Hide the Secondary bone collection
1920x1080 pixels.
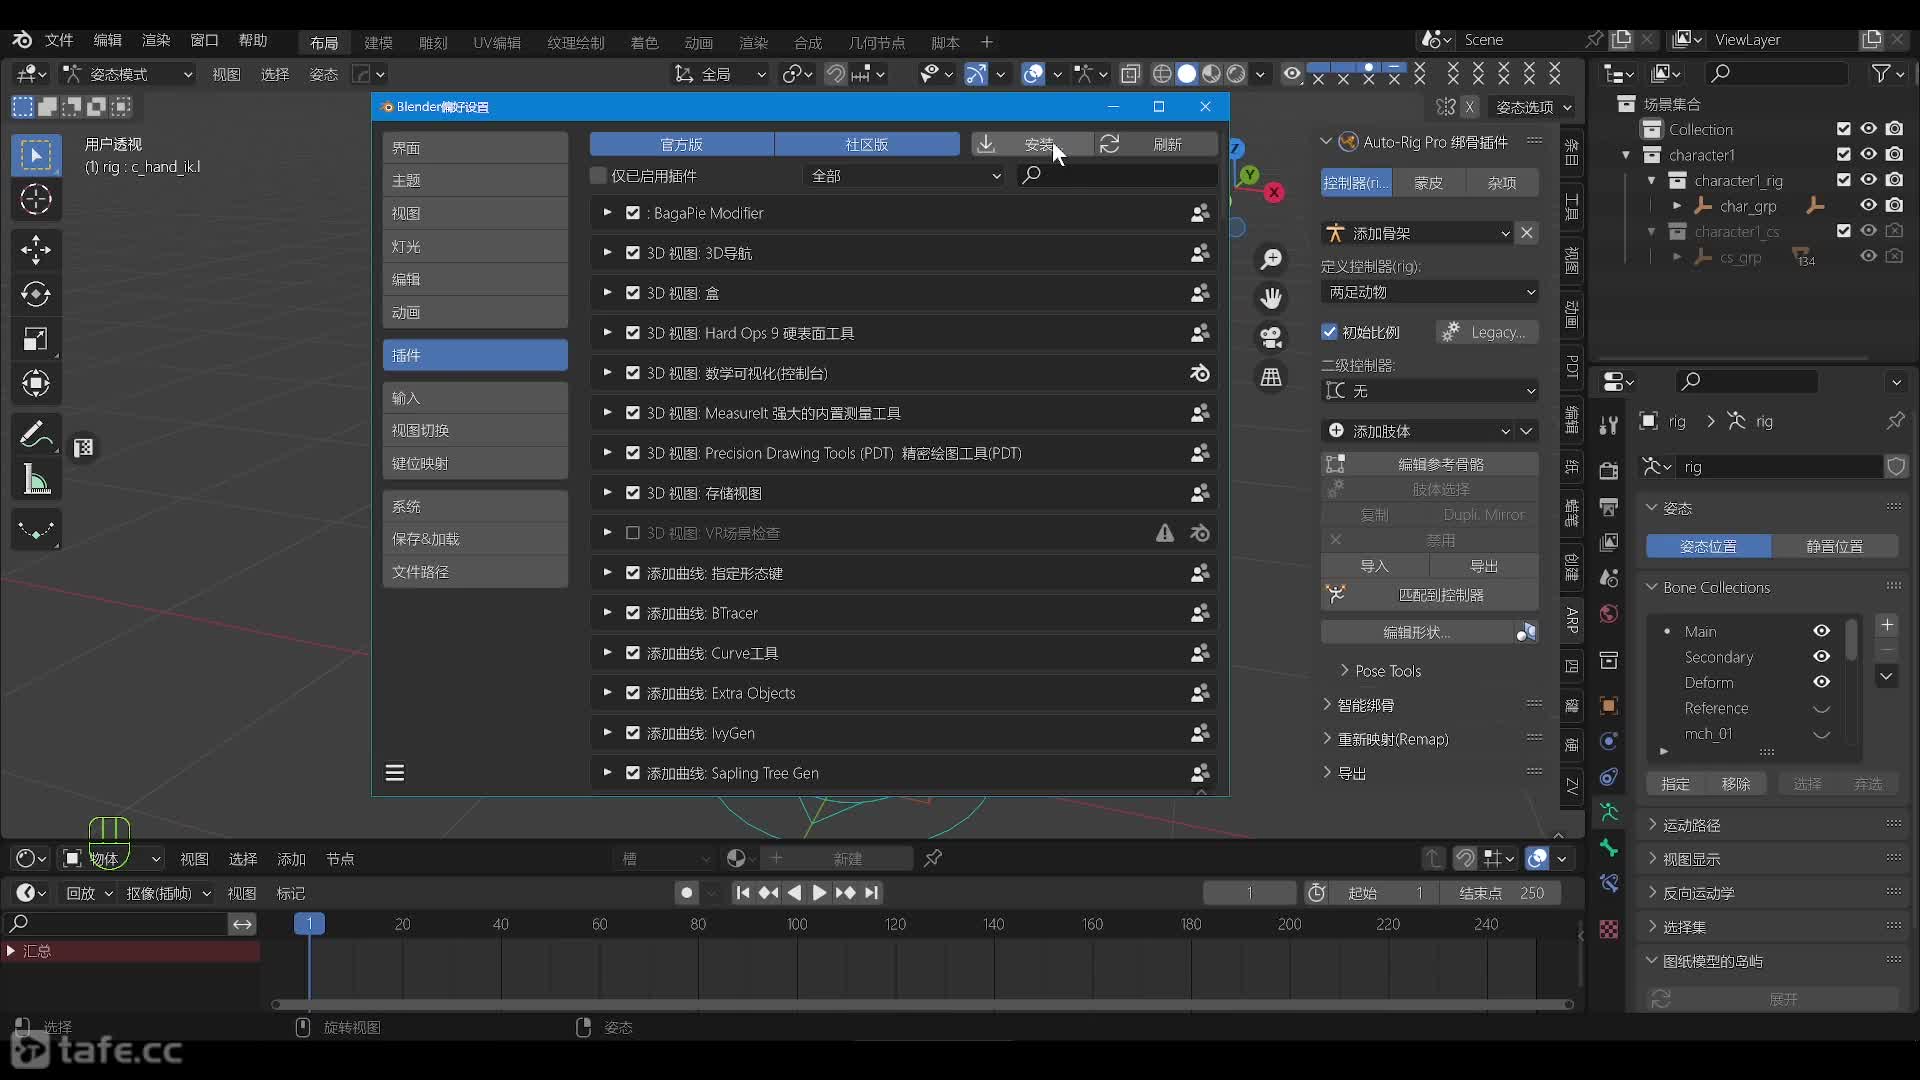click(1822, 657)
